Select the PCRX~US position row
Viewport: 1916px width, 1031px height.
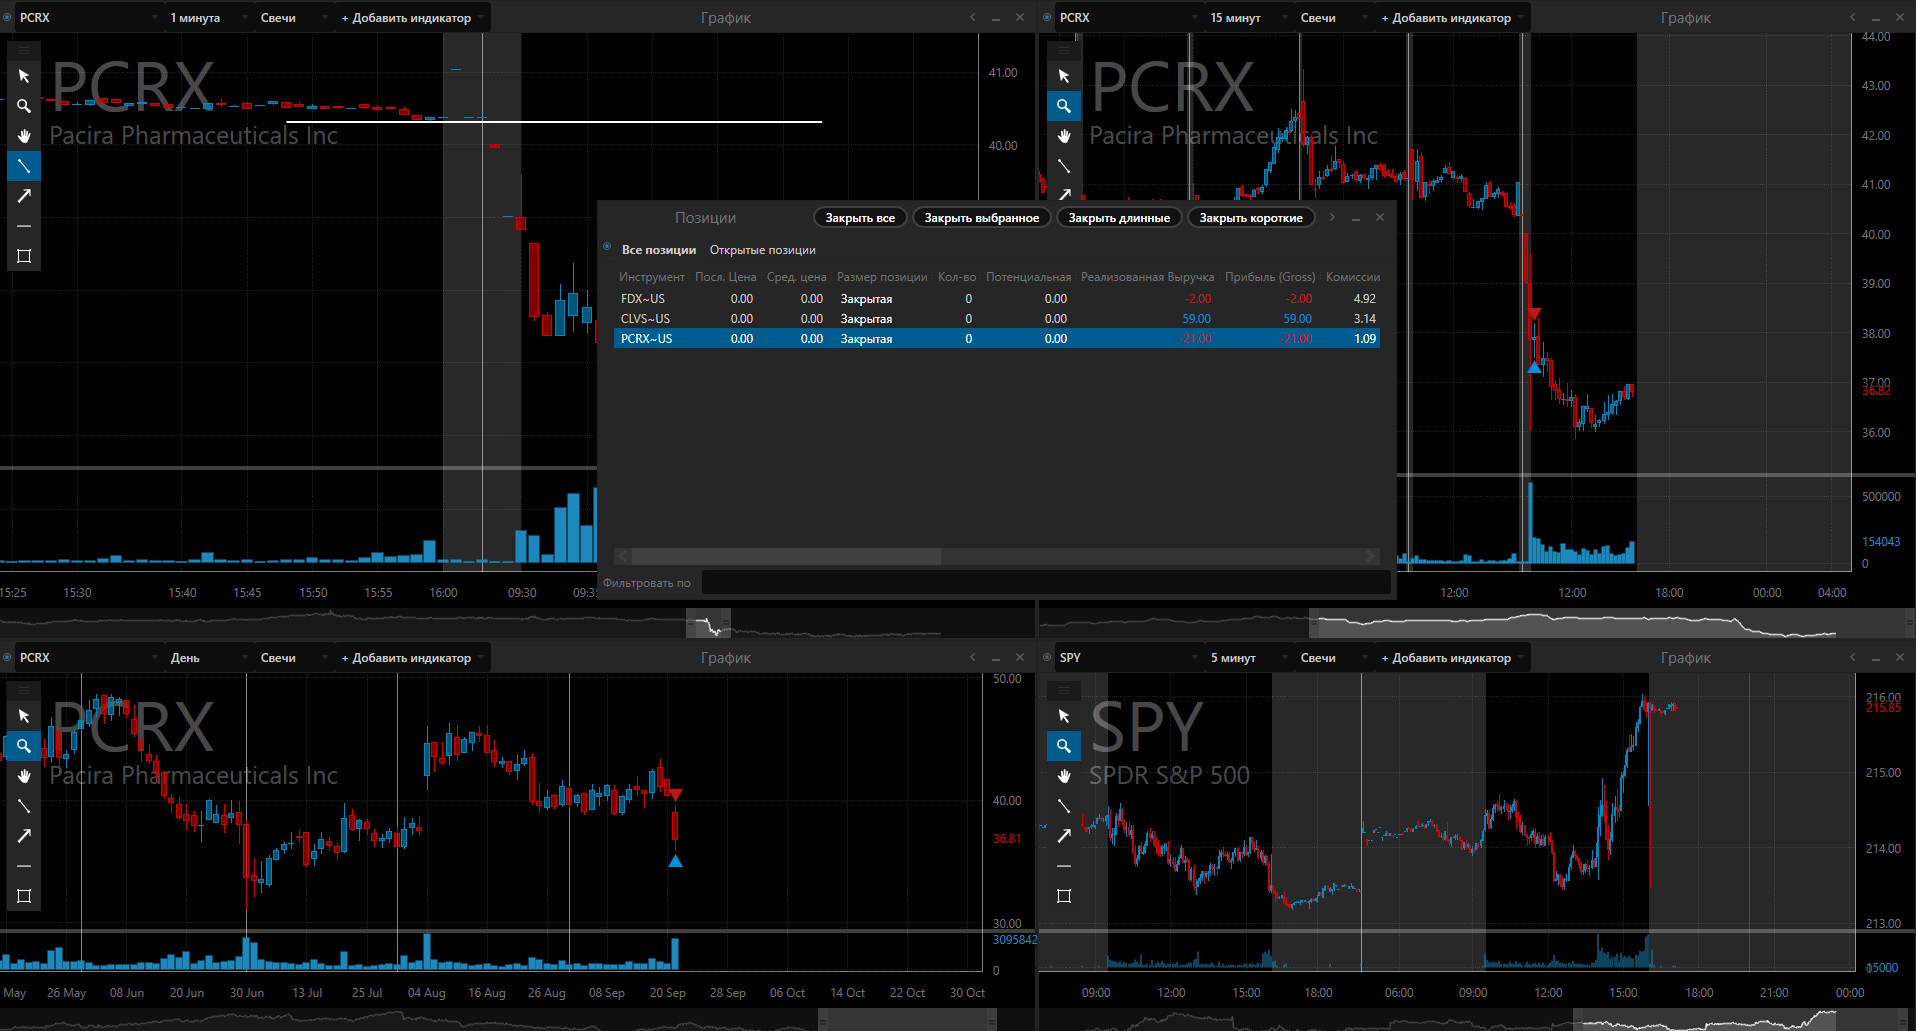(x=997, y=339)
